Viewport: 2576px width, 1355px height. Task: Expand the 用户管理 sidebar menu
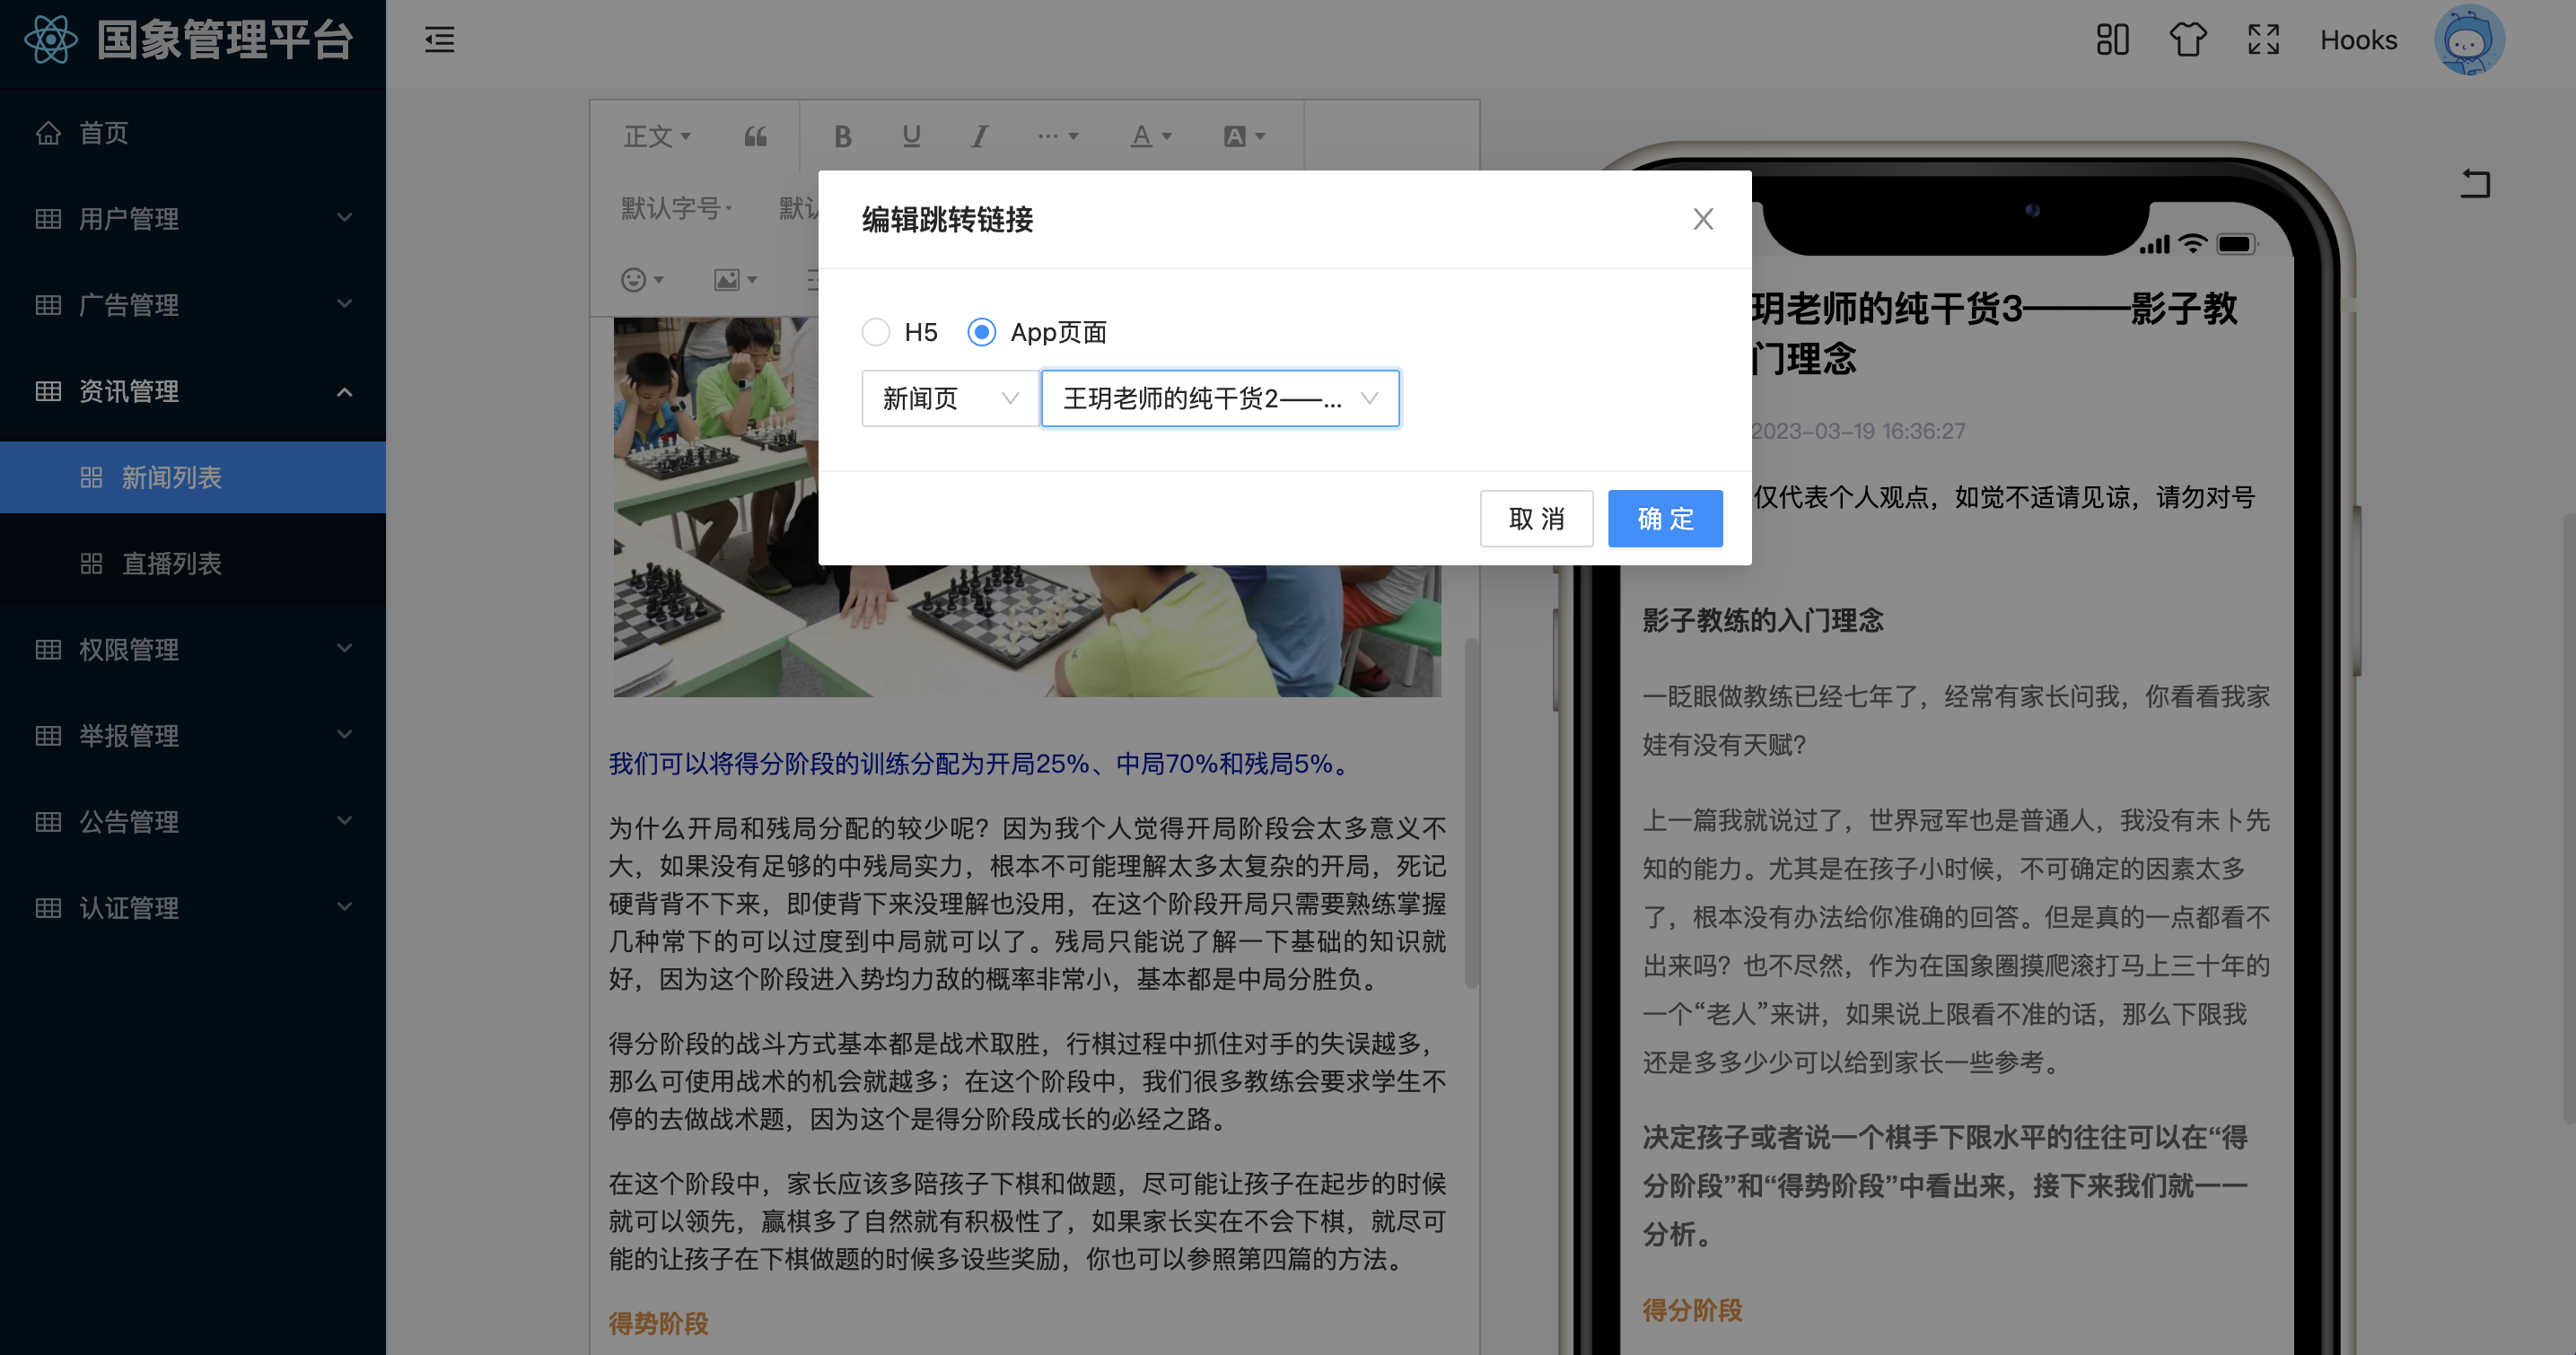click(x=193, y=219)
